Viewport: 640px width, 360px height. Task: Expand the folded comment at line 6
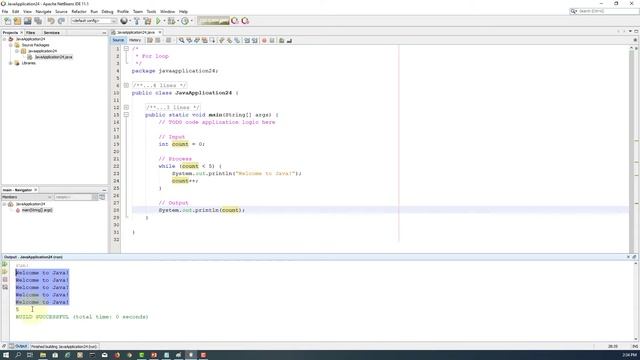point(126,85)
